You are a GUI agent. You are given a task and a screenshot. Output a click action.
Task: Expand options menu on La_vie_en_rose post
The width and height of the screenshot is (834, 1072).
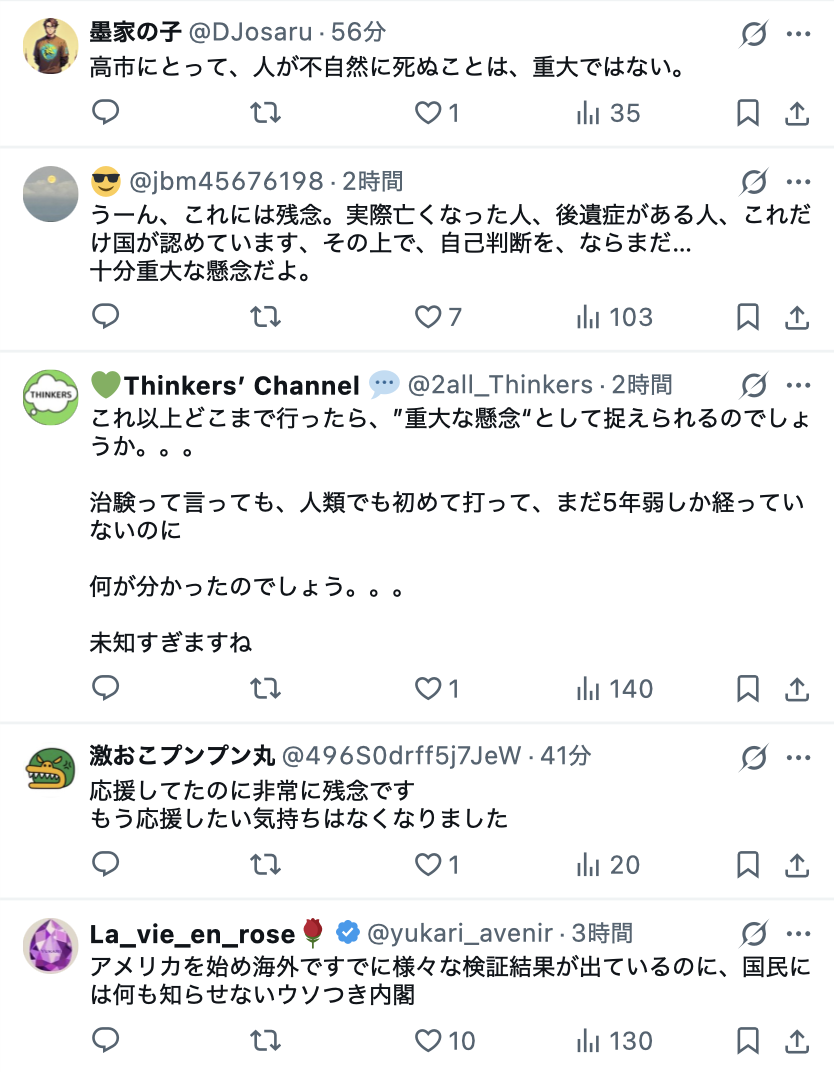(x=797, y=935)
